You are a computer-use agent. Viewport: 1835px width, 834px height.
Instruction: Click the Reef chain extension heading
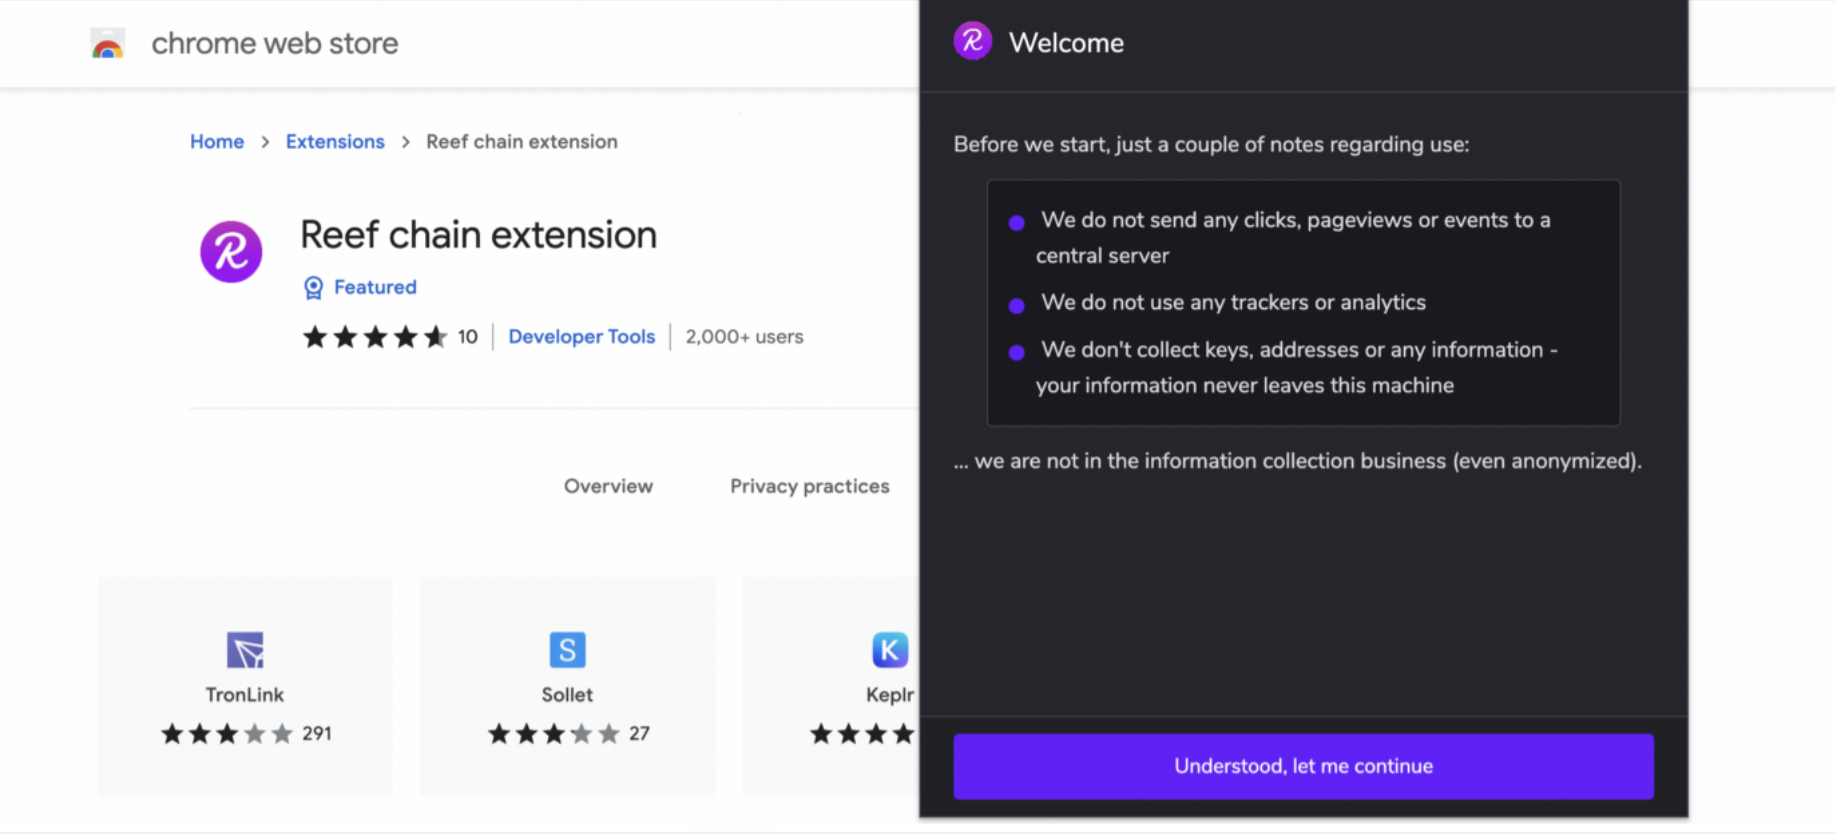(x=478, y=235)
